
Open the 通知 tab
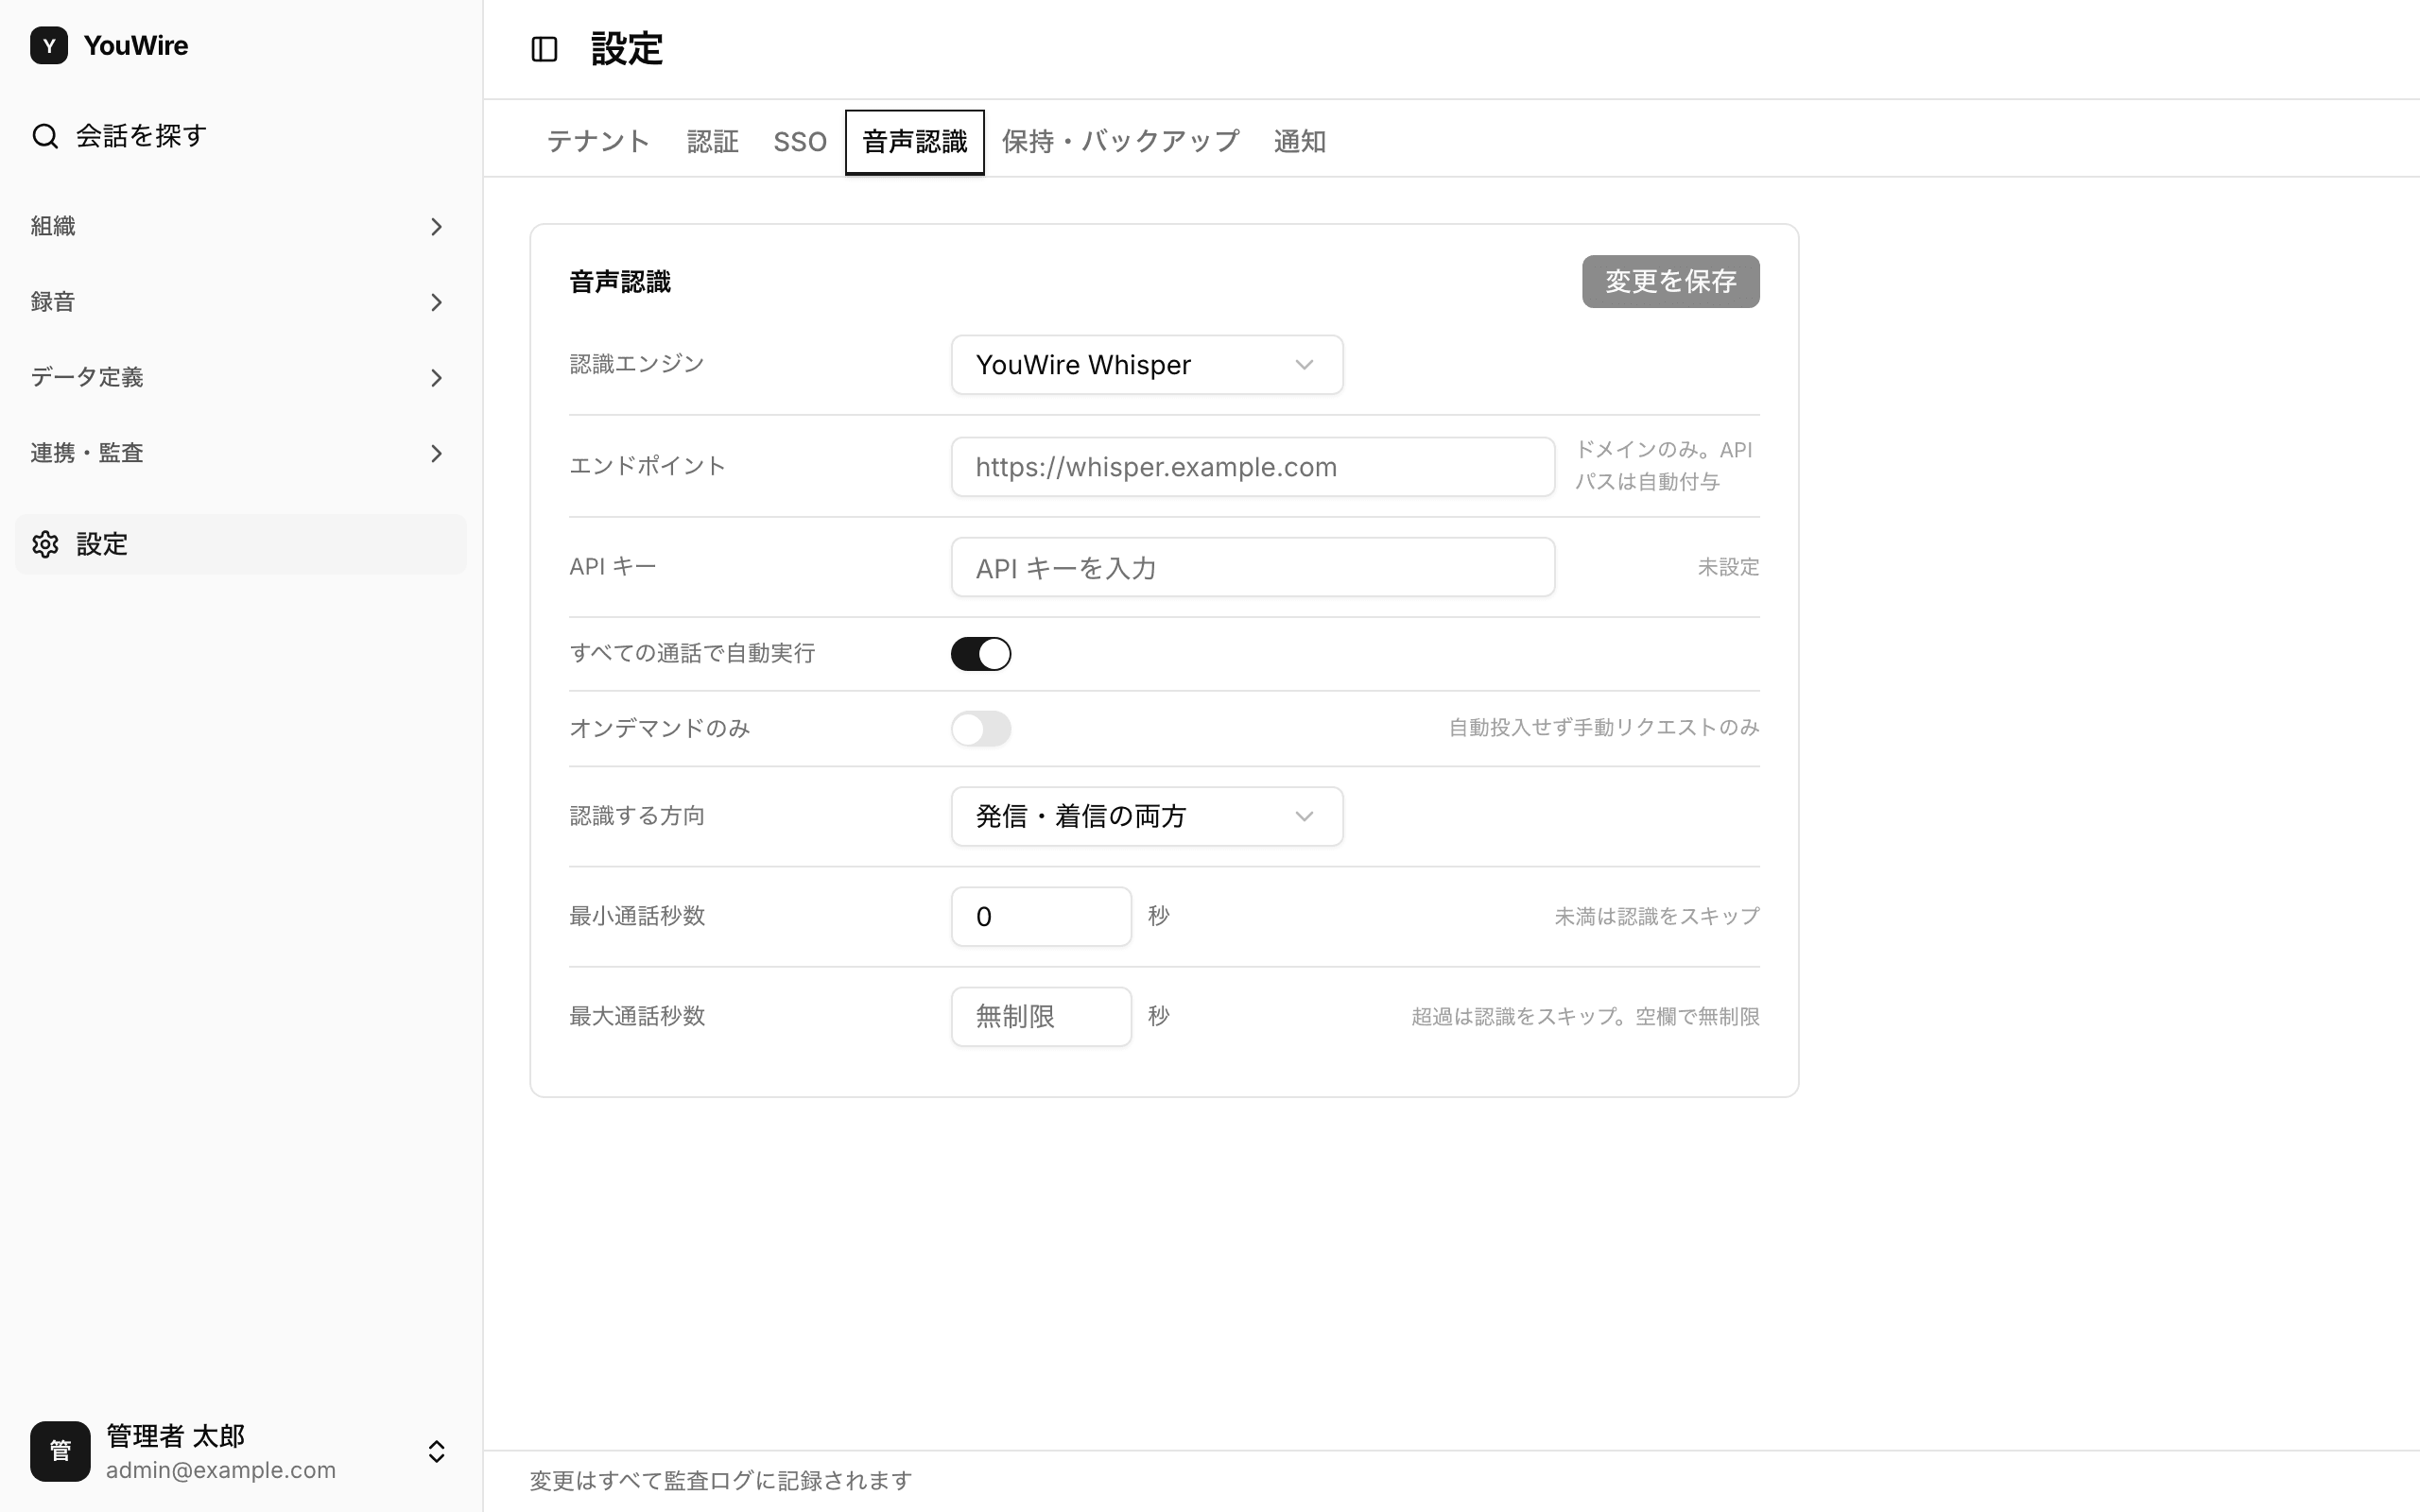pos(1300,142)
